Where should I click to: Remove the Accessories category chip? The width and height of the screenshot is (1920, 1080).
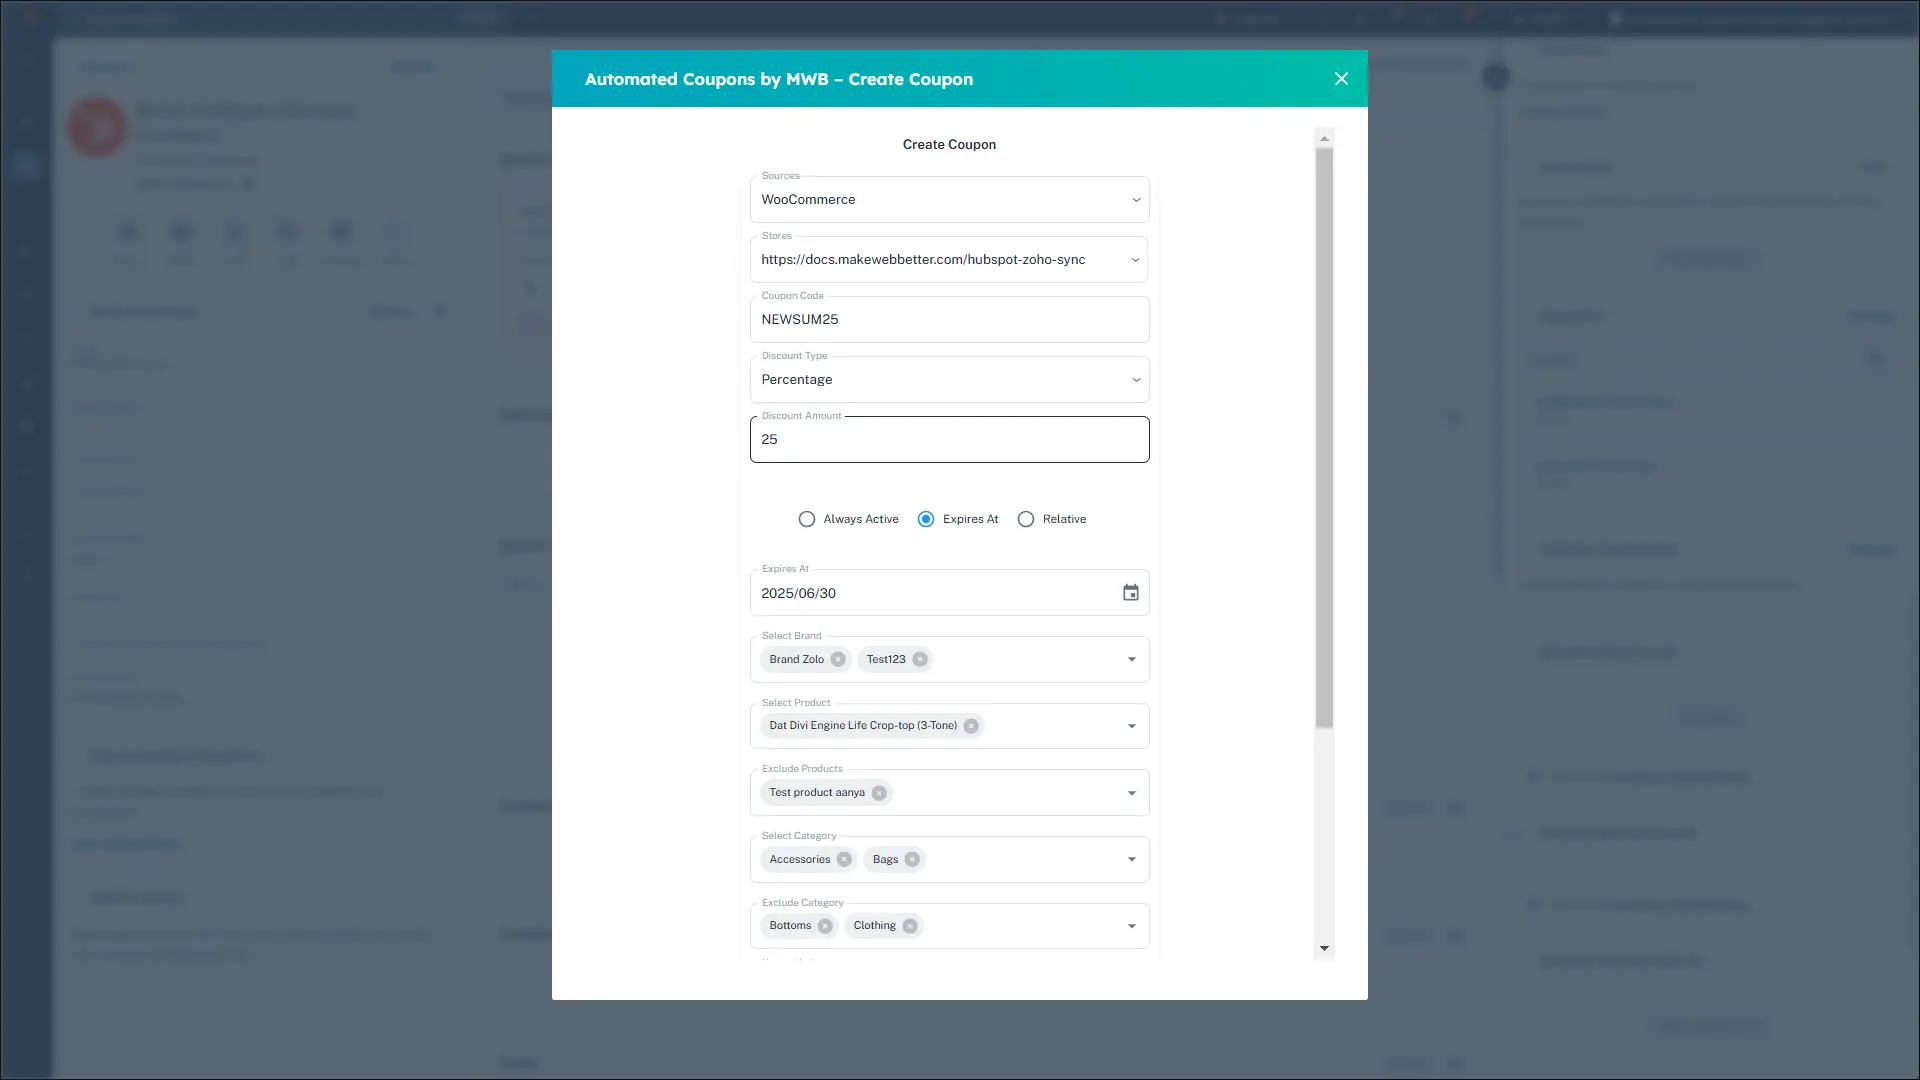pyautogui.click(x=844, y=859)
